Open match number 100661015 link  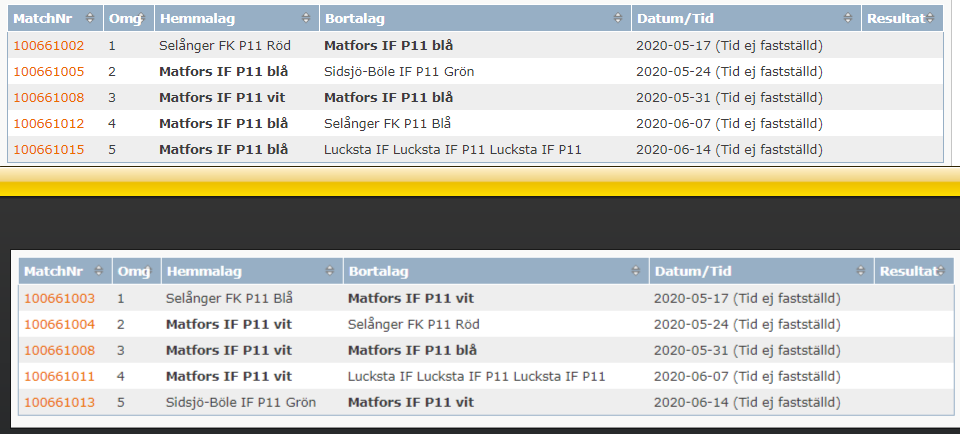pos(48,149)
